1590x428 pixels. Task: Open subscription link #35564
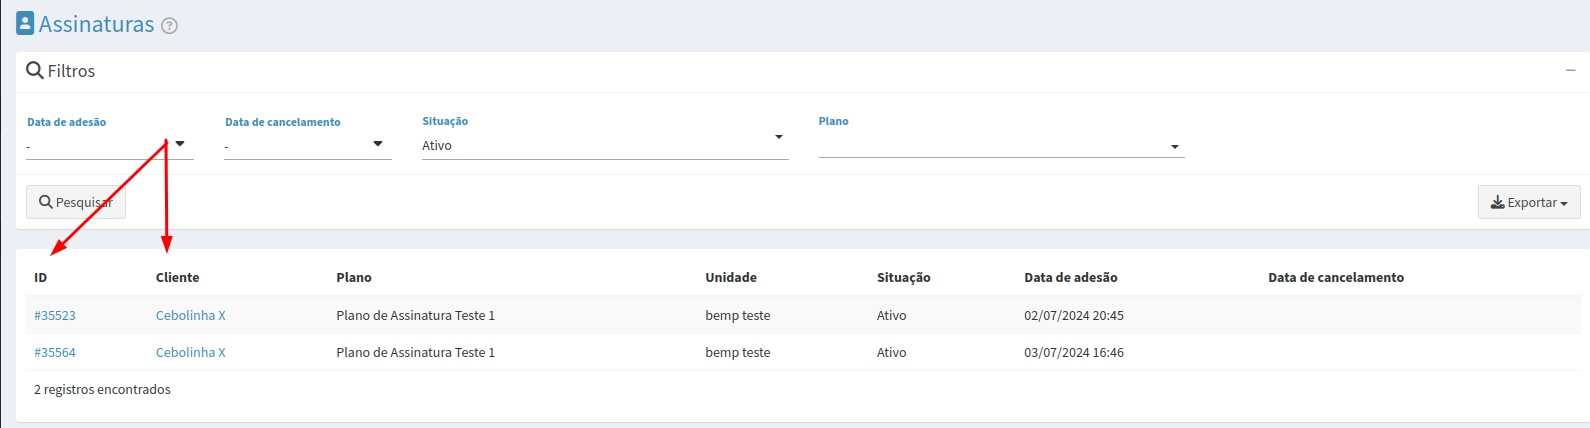(55, 352)
